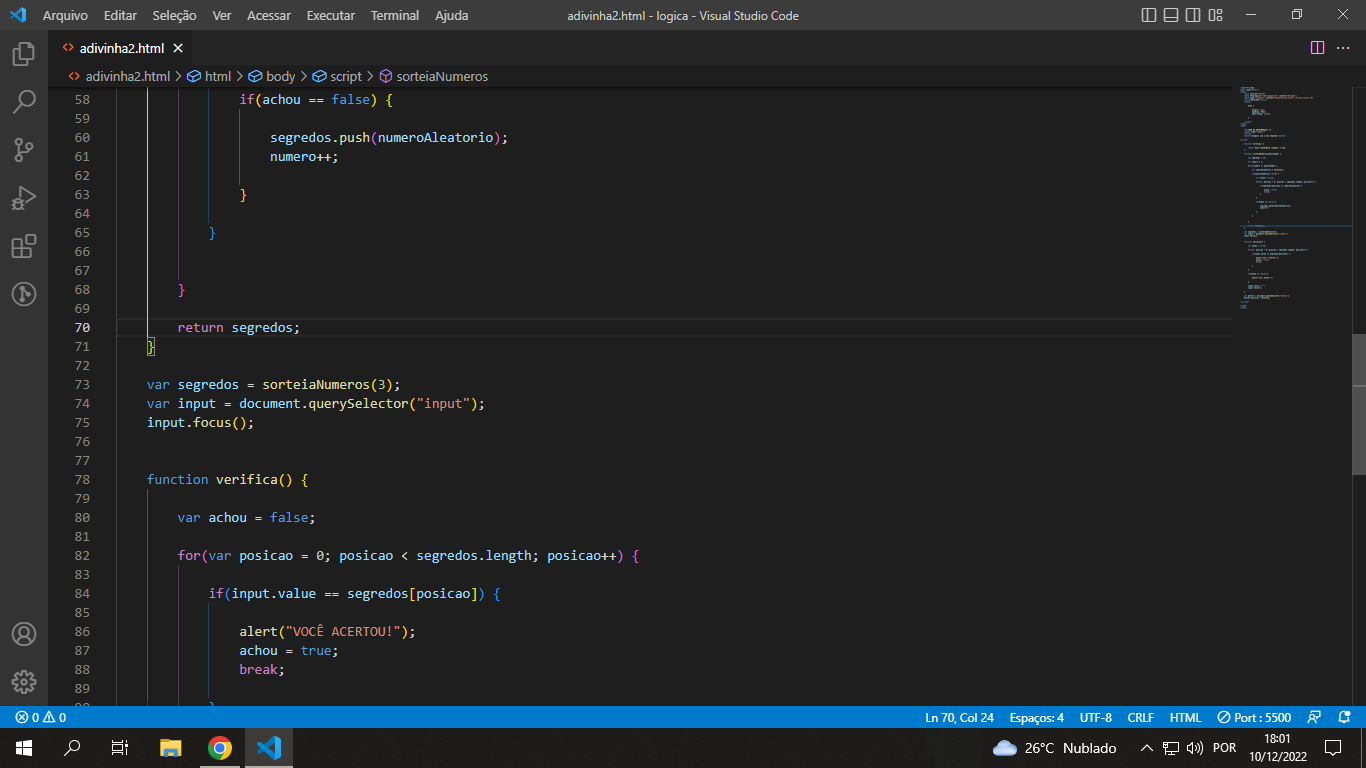Click the split editor right icon
The height and width of the screenshot is (768, 1366).
pos(1317,48)
